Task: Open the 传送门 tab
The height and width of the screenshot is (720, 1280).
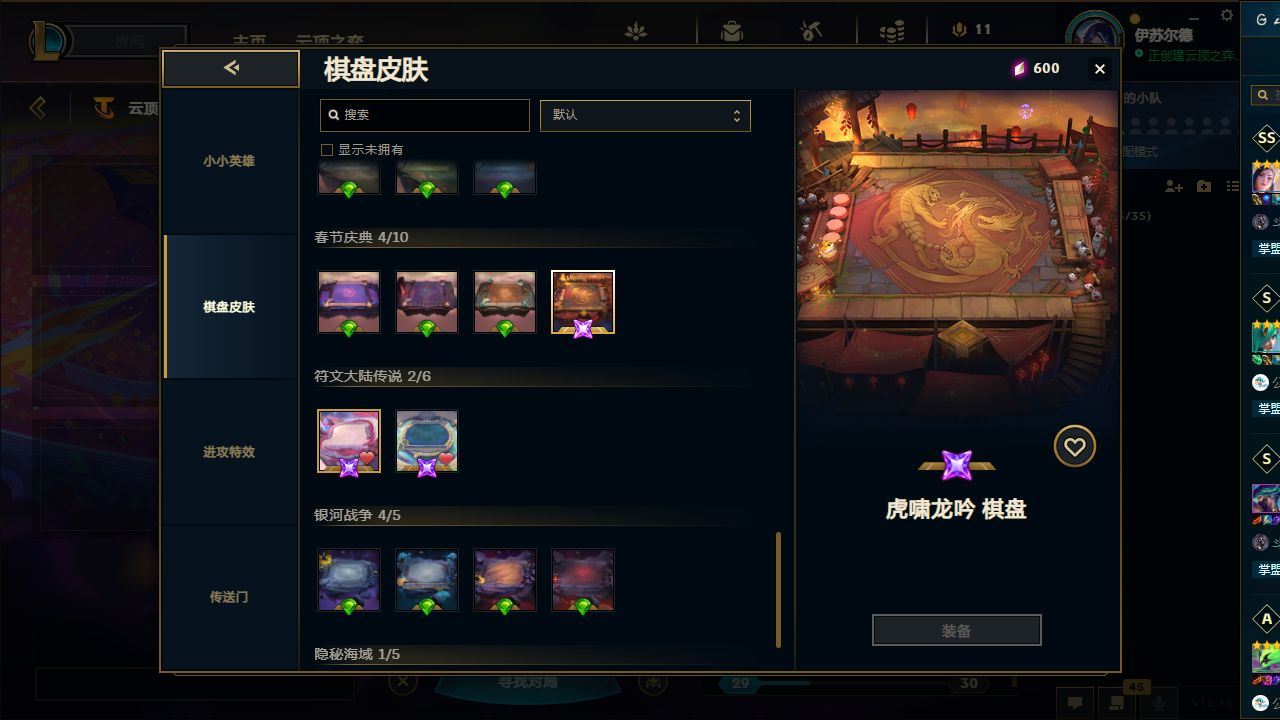Action: 229,597
